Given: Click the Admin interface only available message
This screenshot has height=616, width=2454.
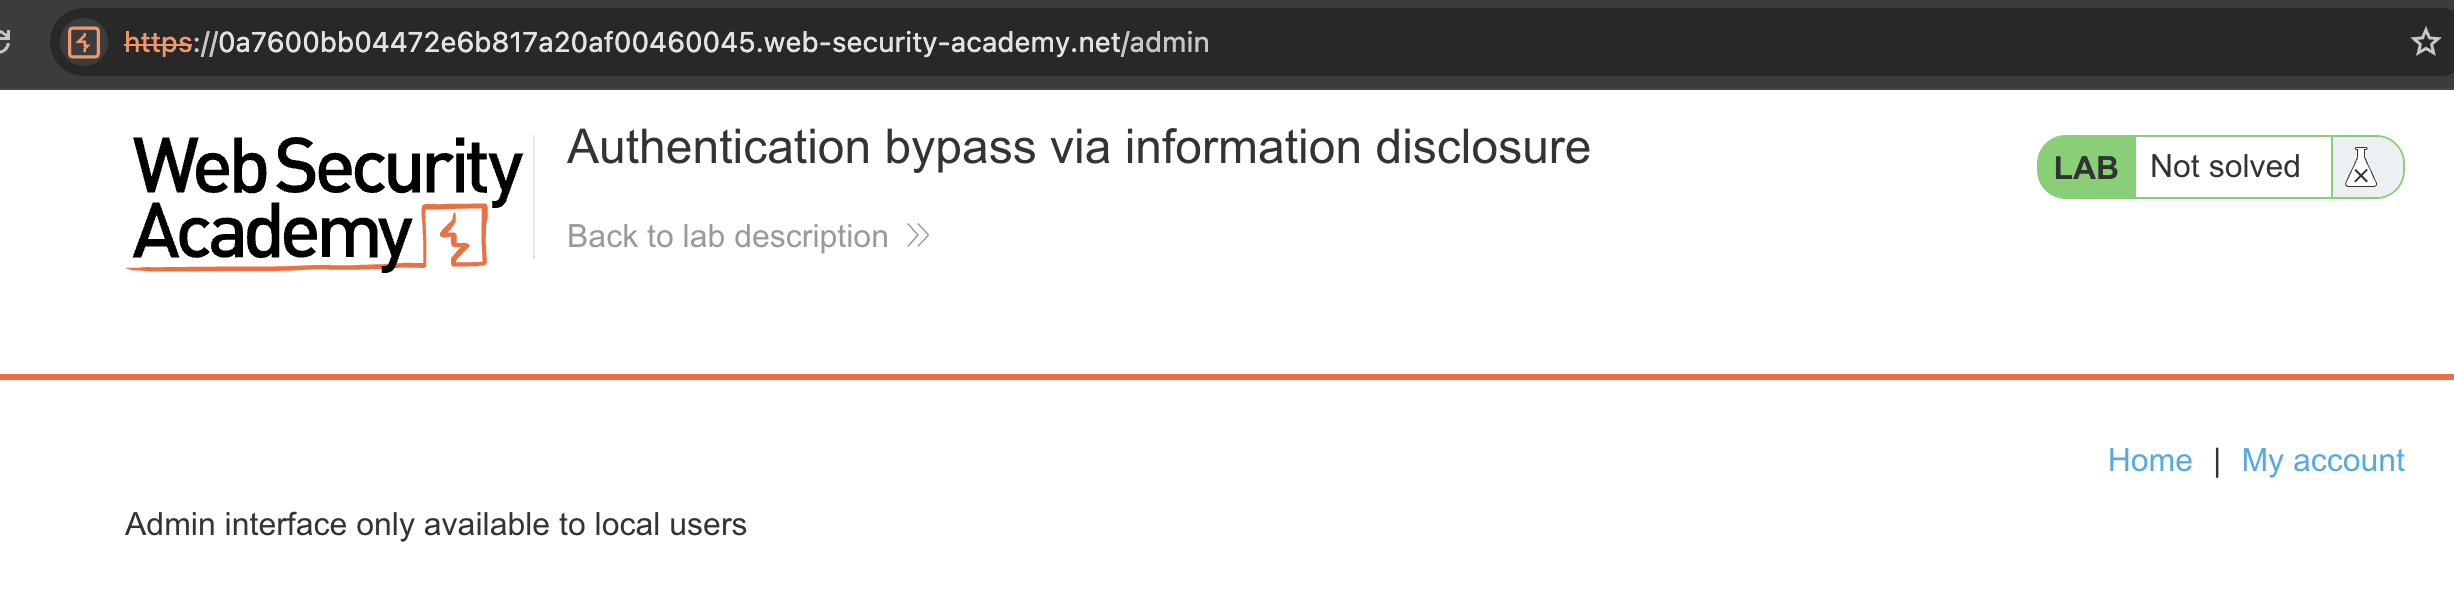Looking at the screenshot, I should tap(436, 524).
